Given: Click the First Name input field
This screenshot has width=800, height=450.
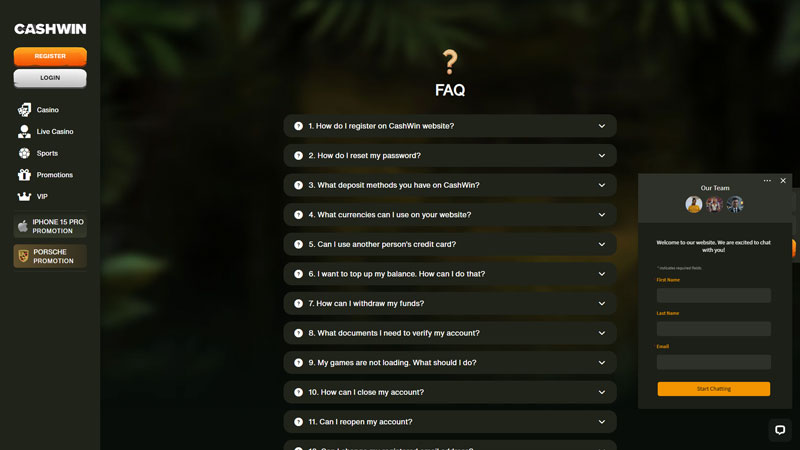Looking at the screenshot, I should (x=713, y=295).
